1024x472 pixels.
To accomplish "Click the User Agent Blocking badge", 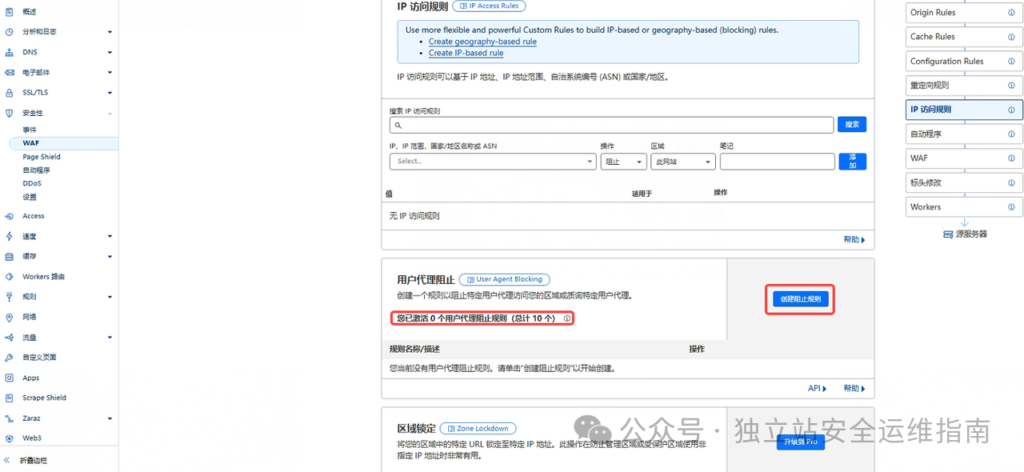I will (505, 279).
